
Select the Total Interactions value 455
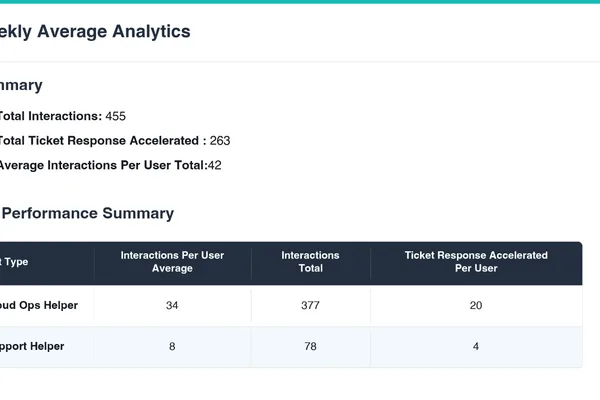(x=116, y=116)
